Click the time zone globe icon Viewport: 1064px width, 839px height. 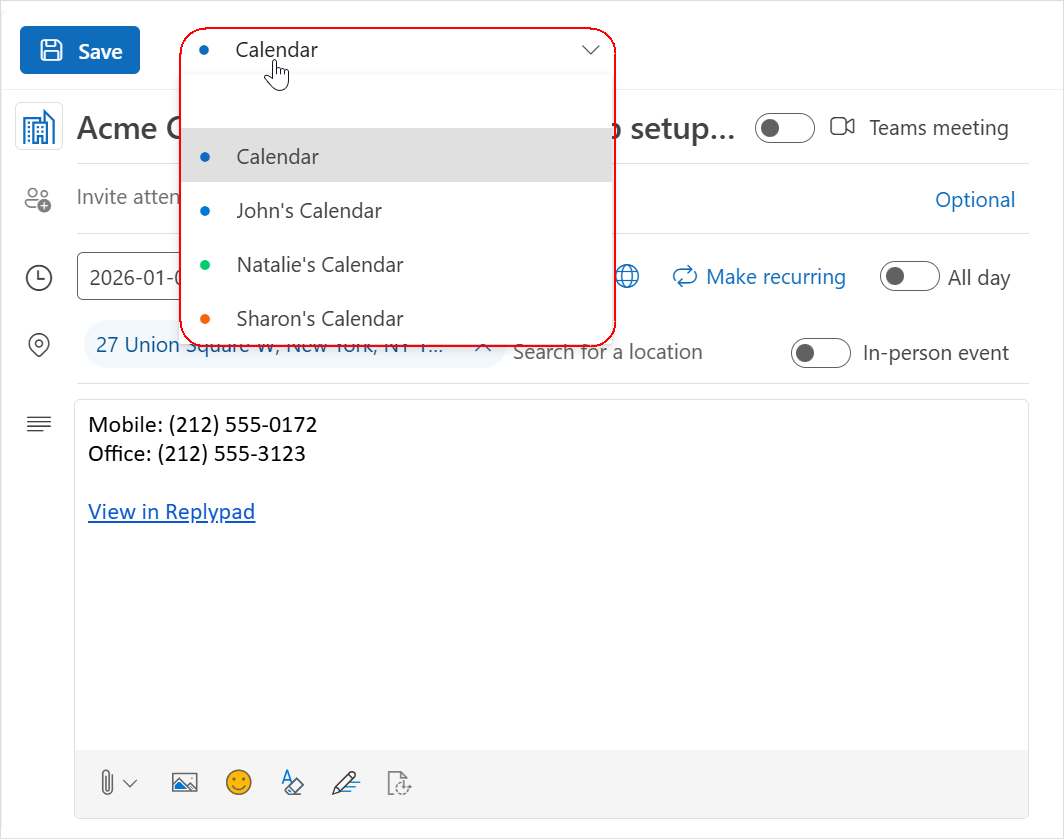(x=627, y=277)
